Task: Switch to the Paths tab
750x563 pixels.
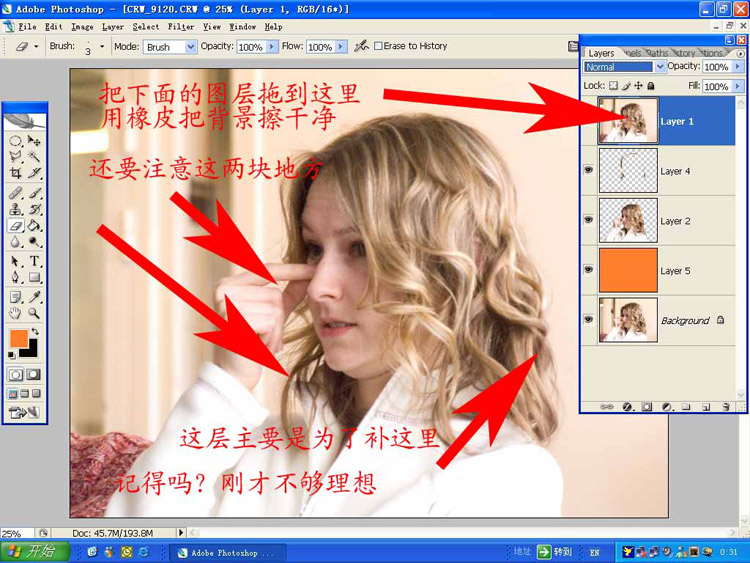Action: (x=658, y=53)
